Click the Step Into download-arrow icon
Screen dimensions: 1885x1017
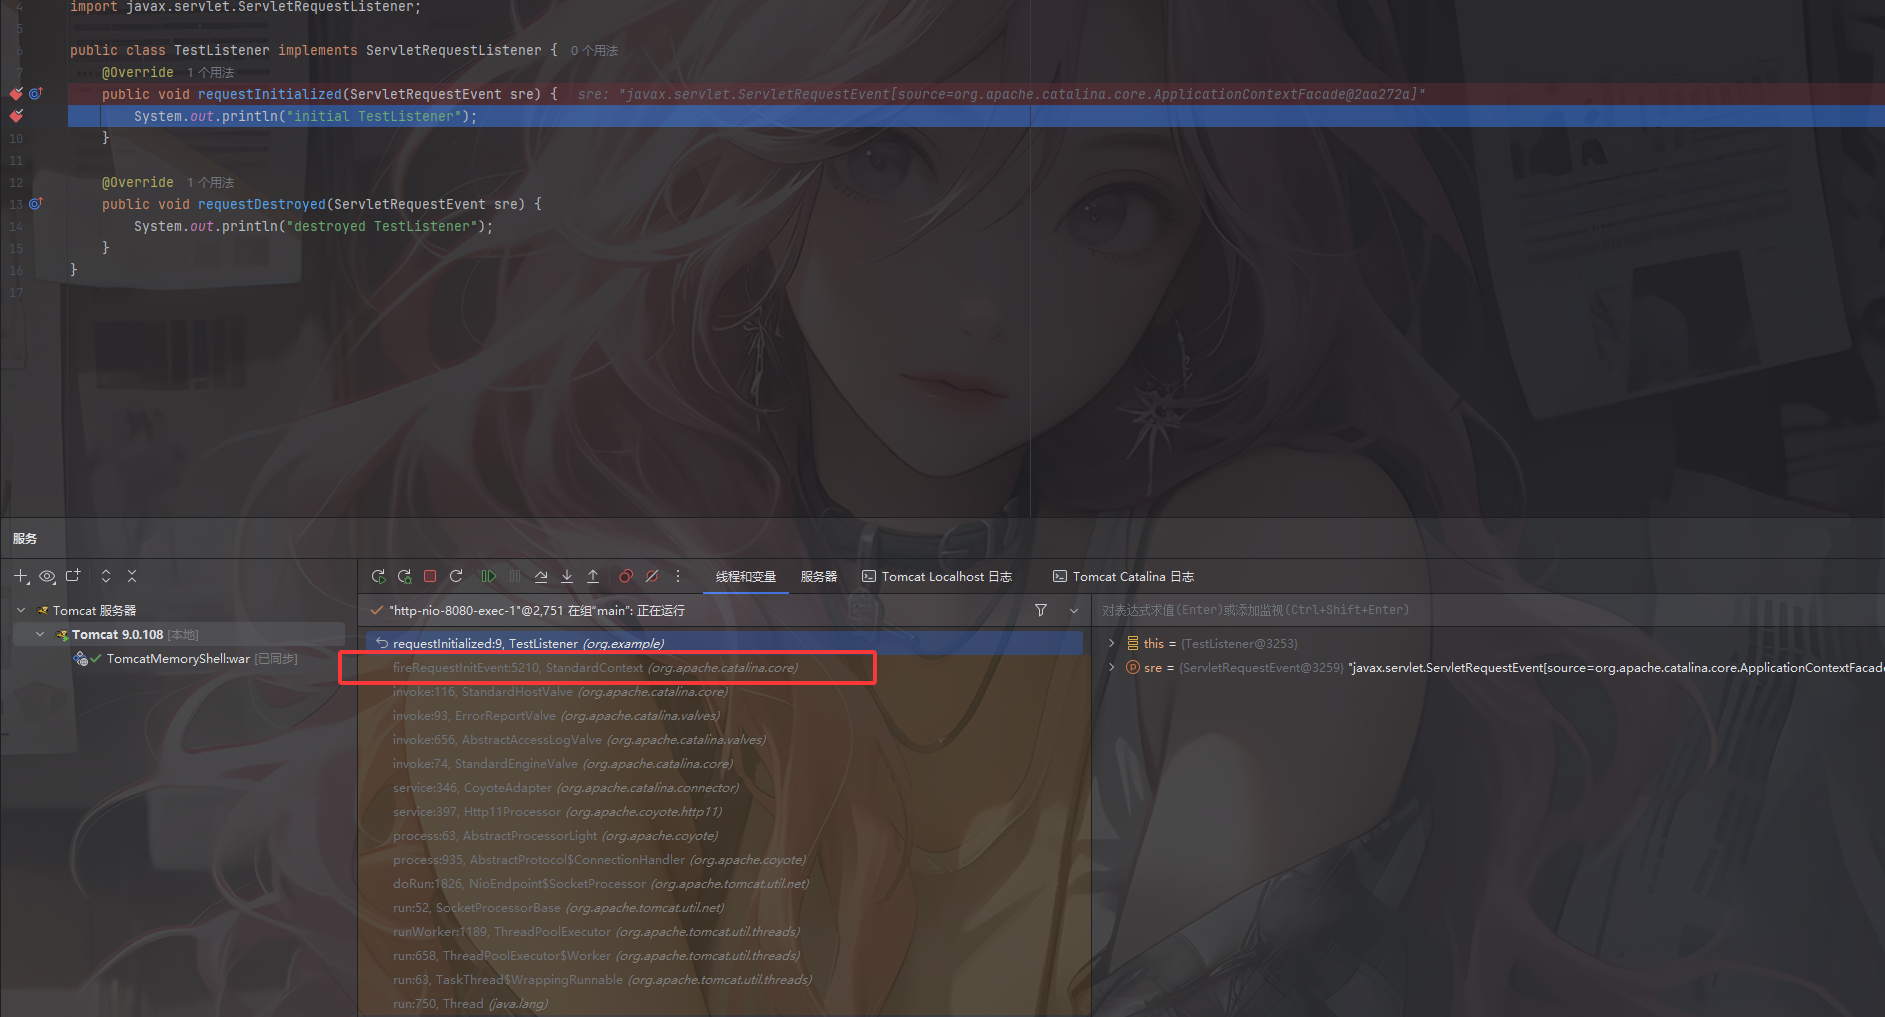click(x=567, y=576)
